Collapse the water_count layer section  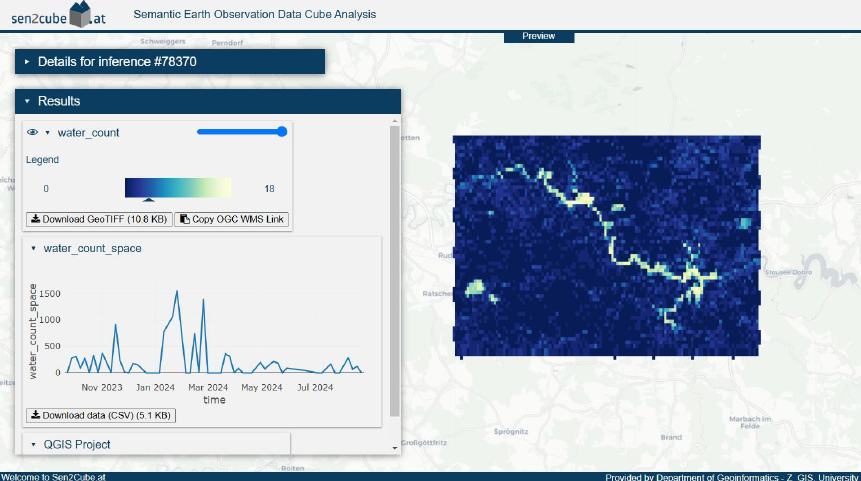(47, 132)
